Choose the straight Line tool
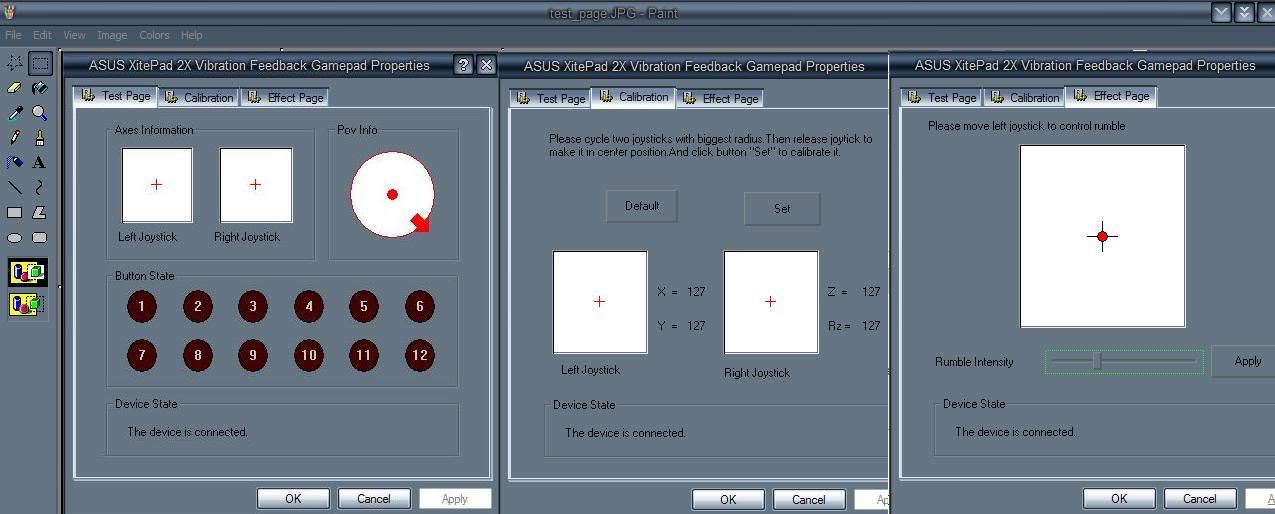Image resolution: width=1275 pixels, height=514 pixels. [x=15, y=187]
